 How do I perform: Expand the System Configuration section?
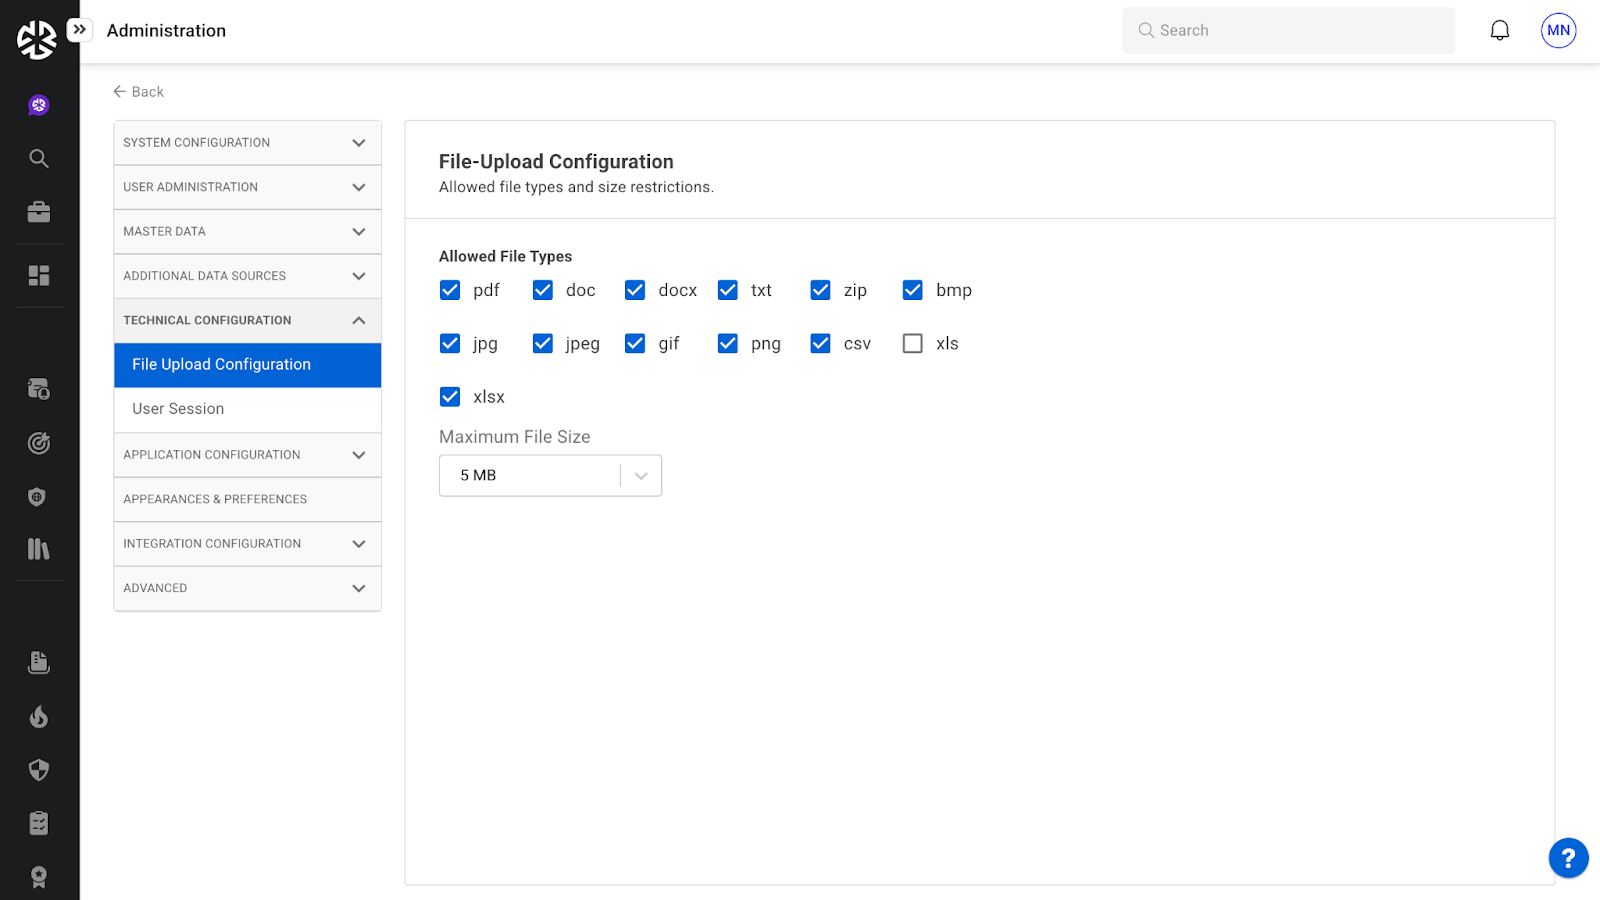pos(247,143)
